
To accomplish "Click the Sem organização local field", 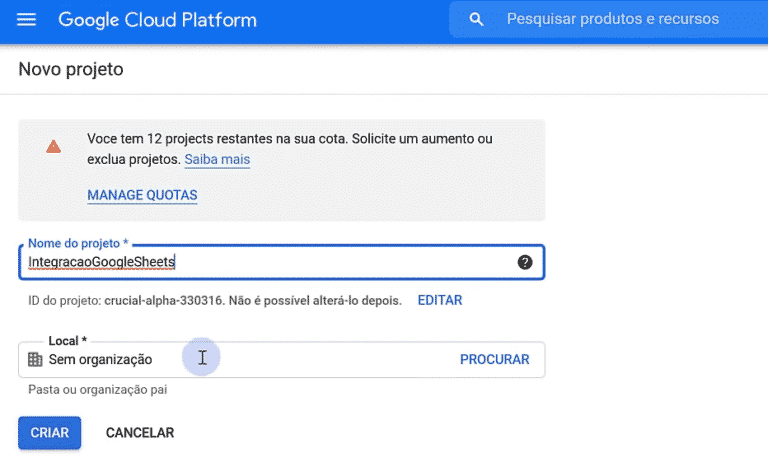I will tap(282, 359).
